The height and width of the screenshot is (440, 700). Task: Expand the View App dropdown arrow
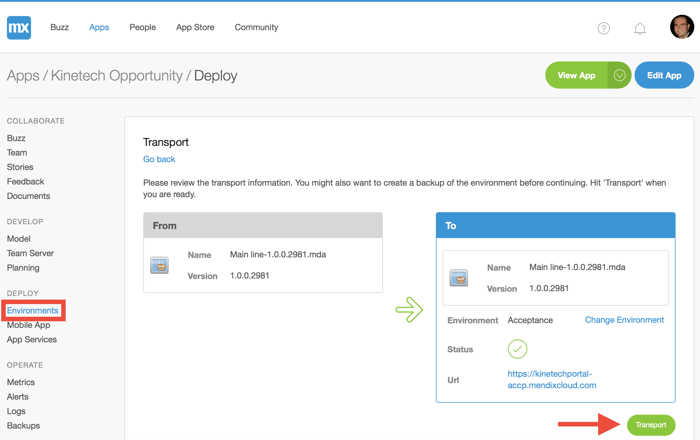click(x=619, y=75)
